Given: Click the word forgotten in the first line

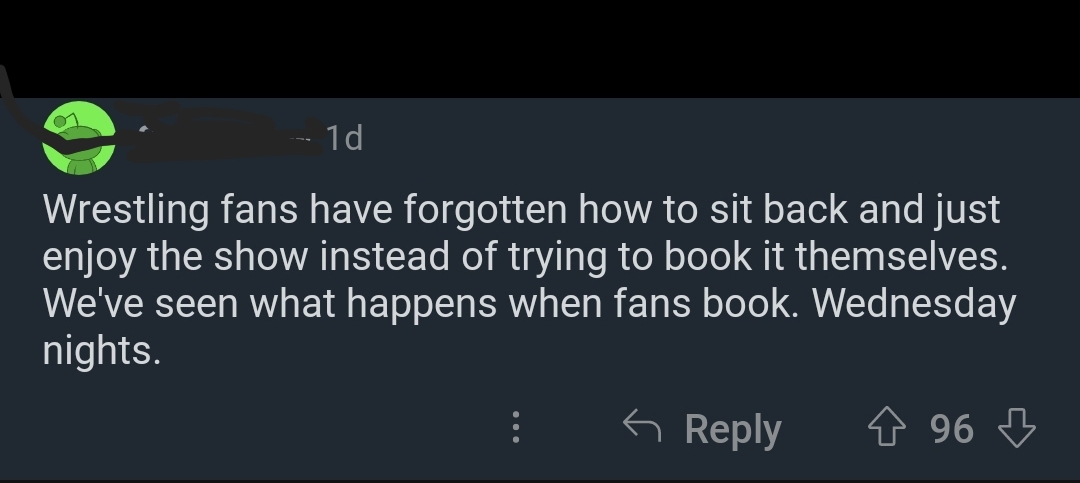Looking at the screenshot, I should tap(486, 210).
